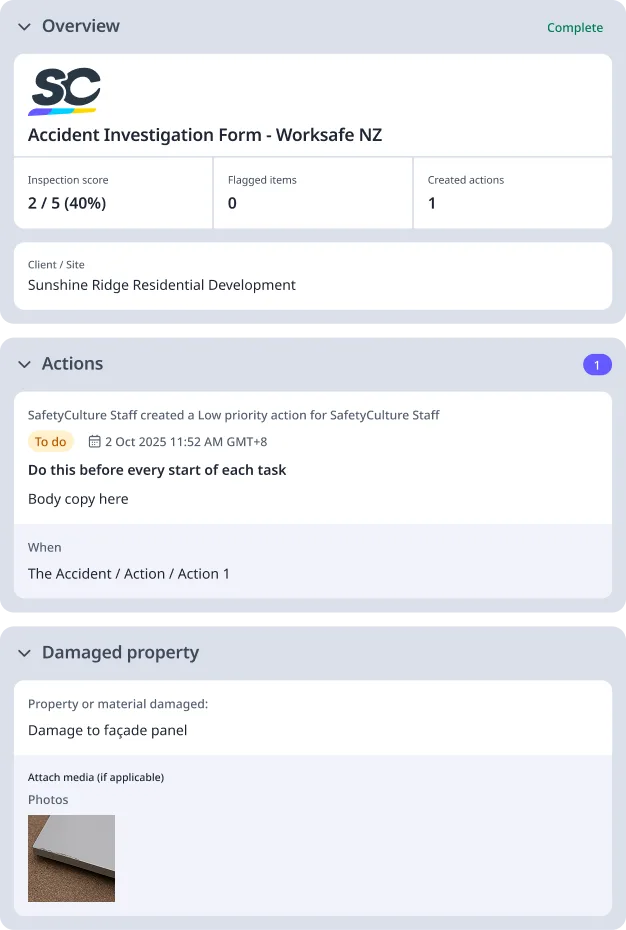Click the Damage to façade panel response
Screen dimensions: 626x930
click(x=108, y=730)
